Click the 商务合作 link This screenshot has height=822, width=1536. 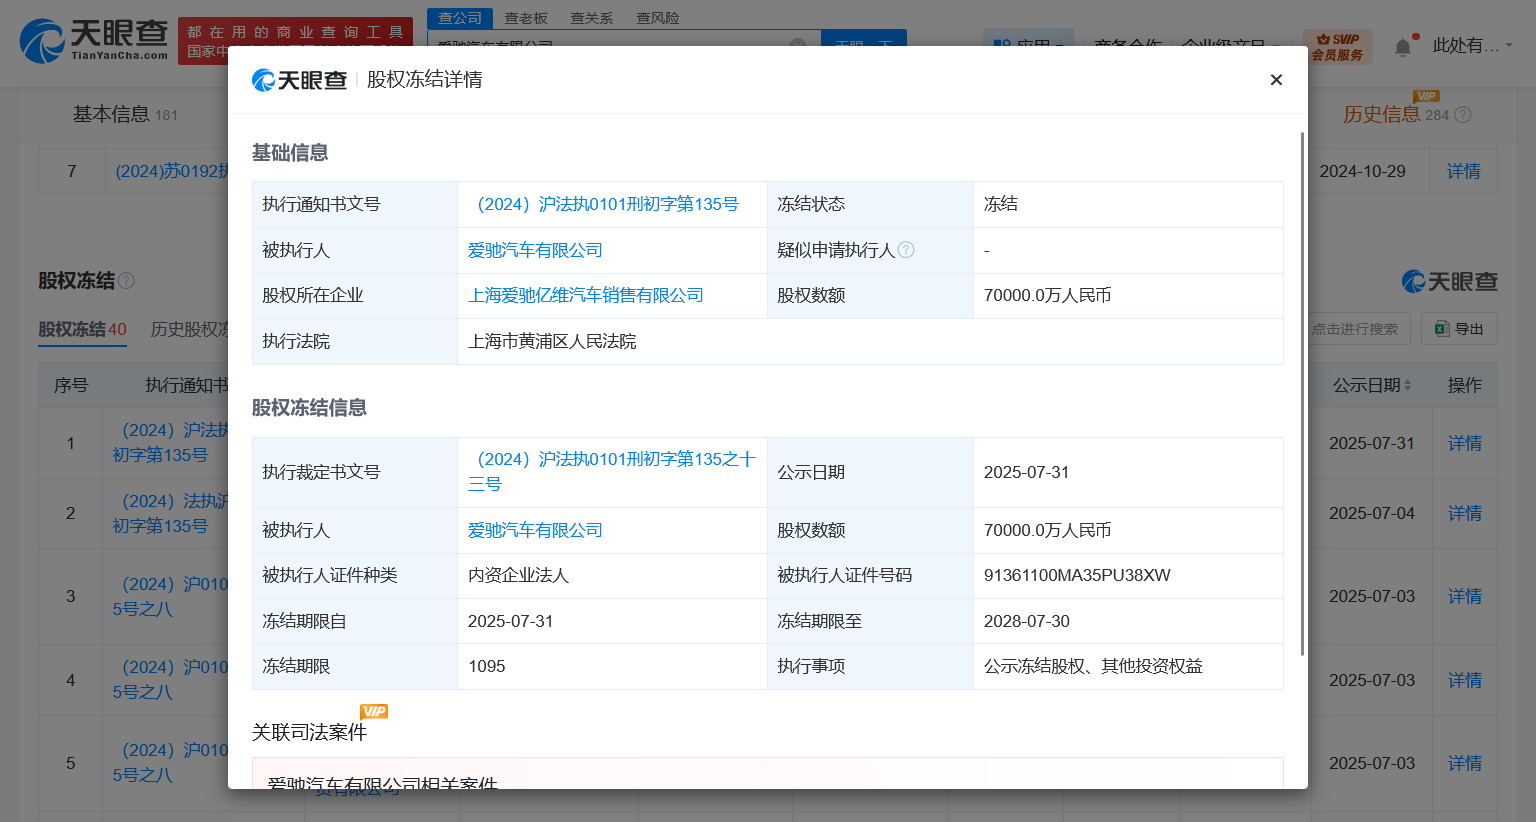(x=1128, y=46)
